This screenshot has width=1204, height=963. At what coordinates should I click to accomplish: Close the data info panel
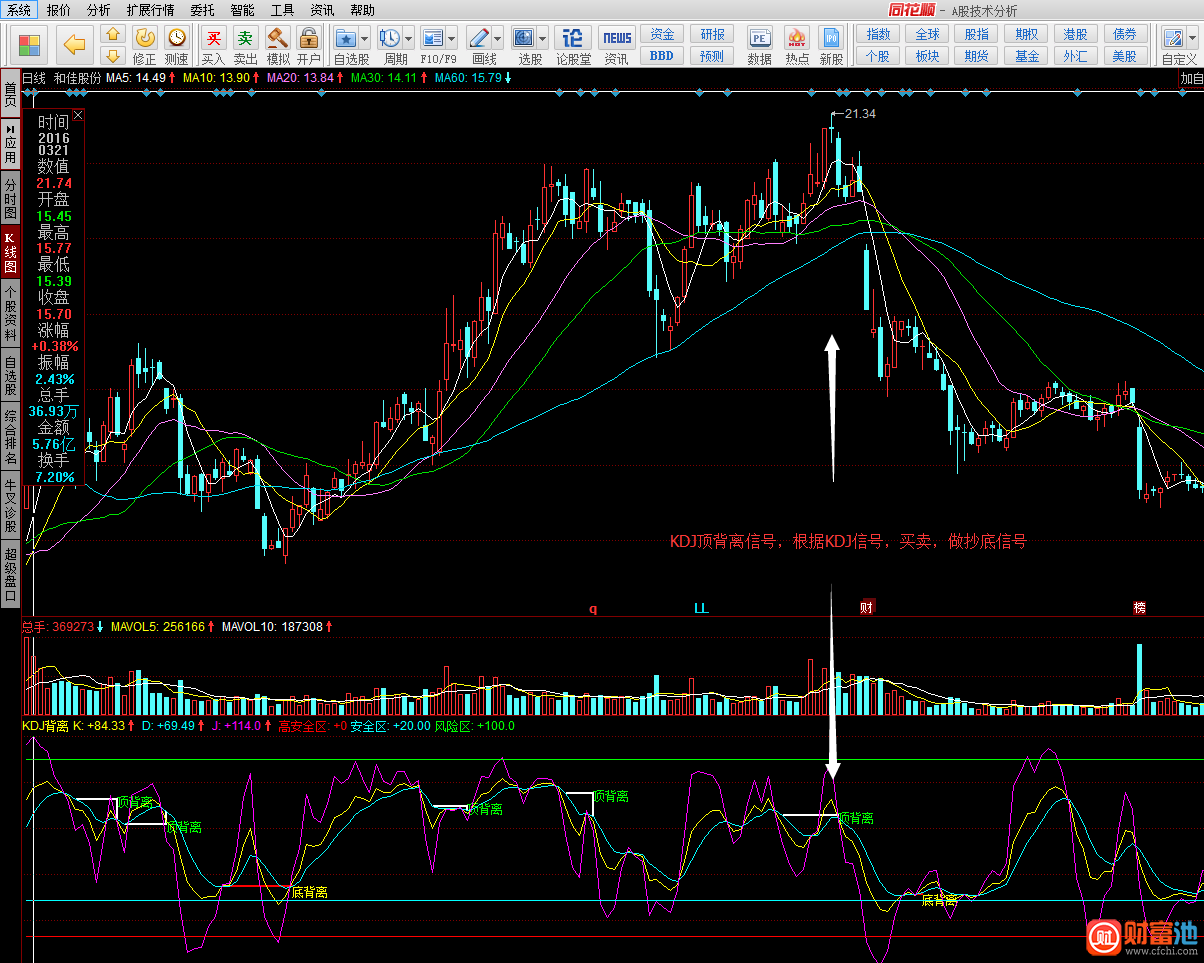pos(78,115)
